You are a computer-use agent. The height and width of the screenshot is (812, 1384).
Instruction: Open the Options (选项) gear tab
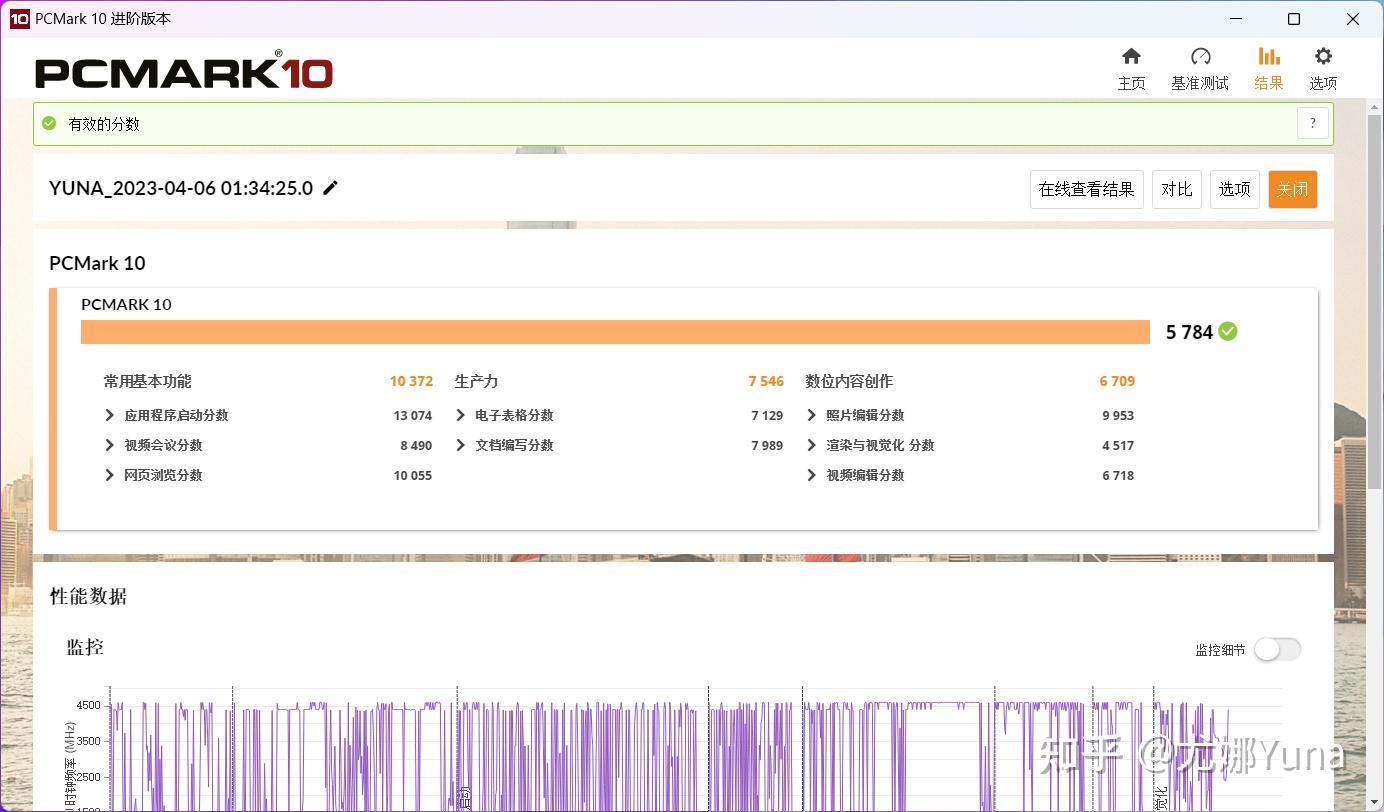pyautogui.click(x=1323, y=69)
